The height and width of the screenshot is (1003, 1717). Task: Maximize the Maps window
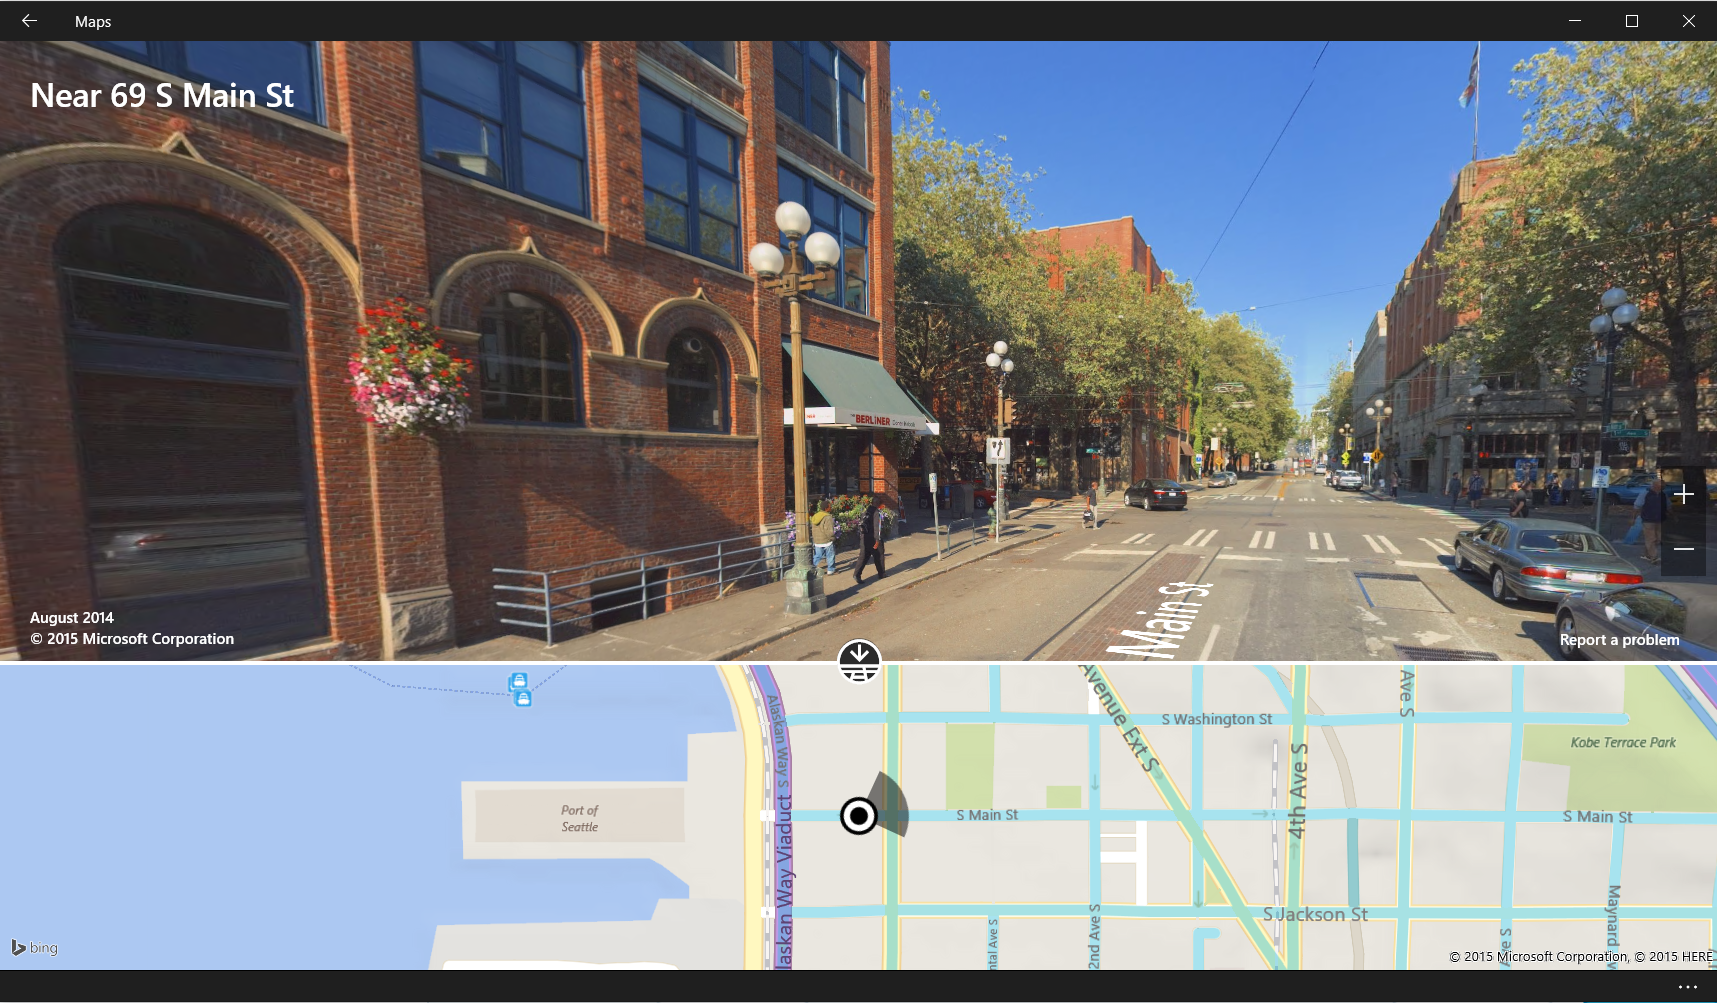point(1632,21)
